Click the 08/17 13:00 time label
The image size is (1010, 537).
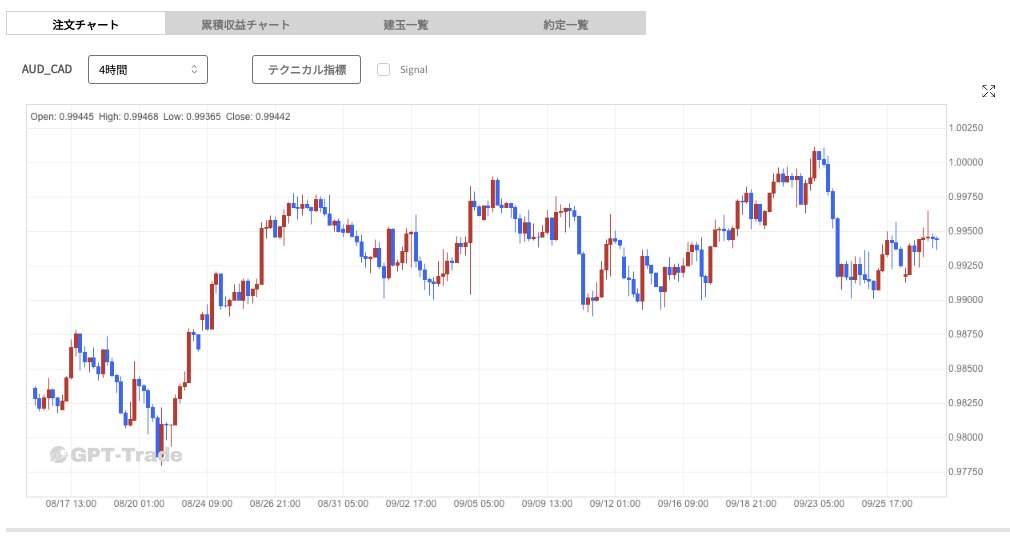pyautogui.click(x=71, y=504)
